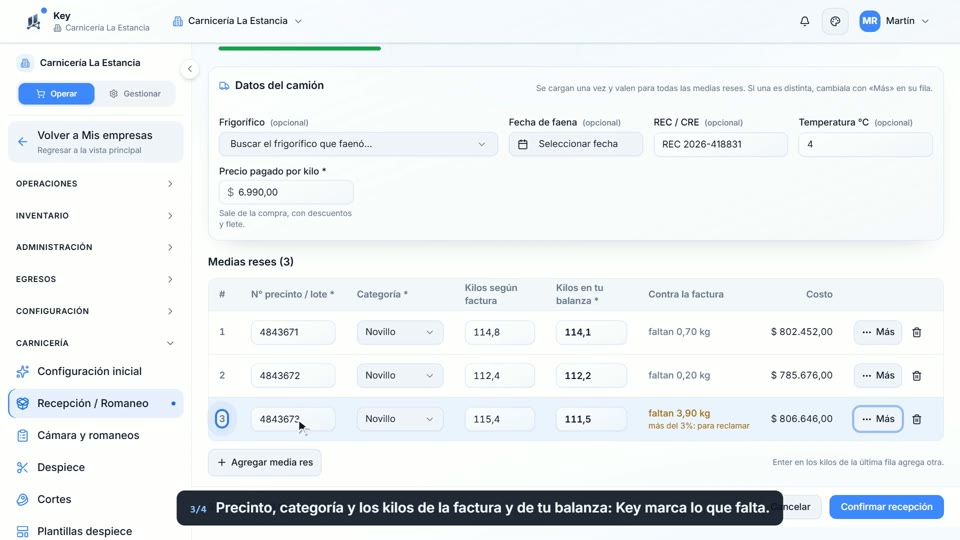
Task: Click the Seleccionar fecha date field
Action: click(x=576, y=144)
